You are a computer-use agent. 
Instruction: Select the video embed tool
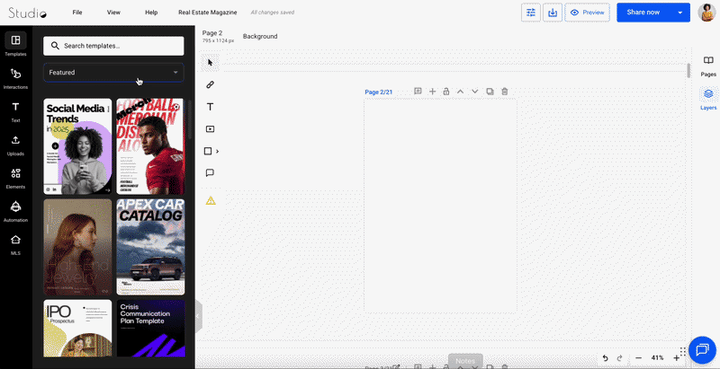tap(210, 129)
